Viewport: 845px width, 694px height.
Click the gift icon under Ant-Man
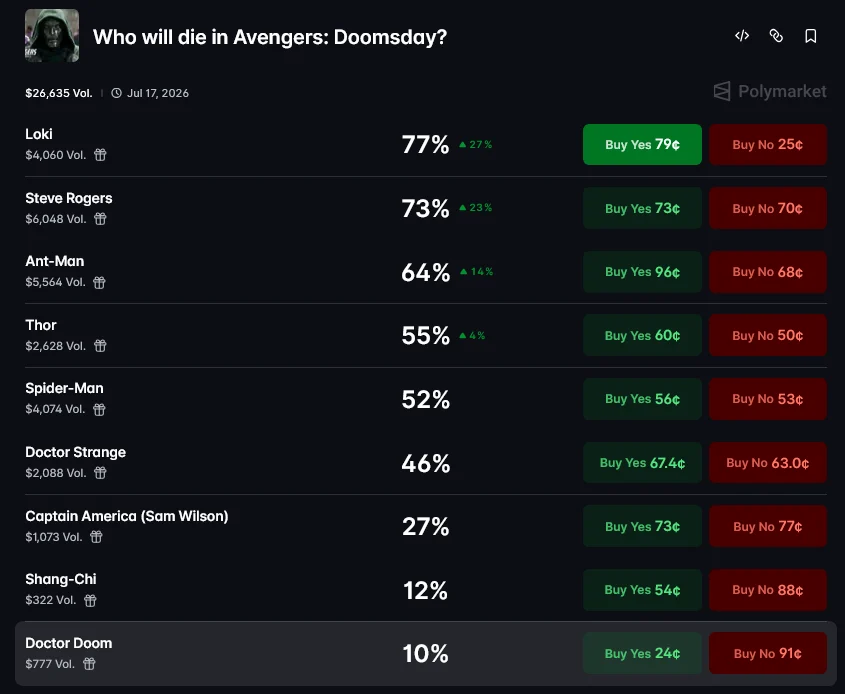[99, 282]
